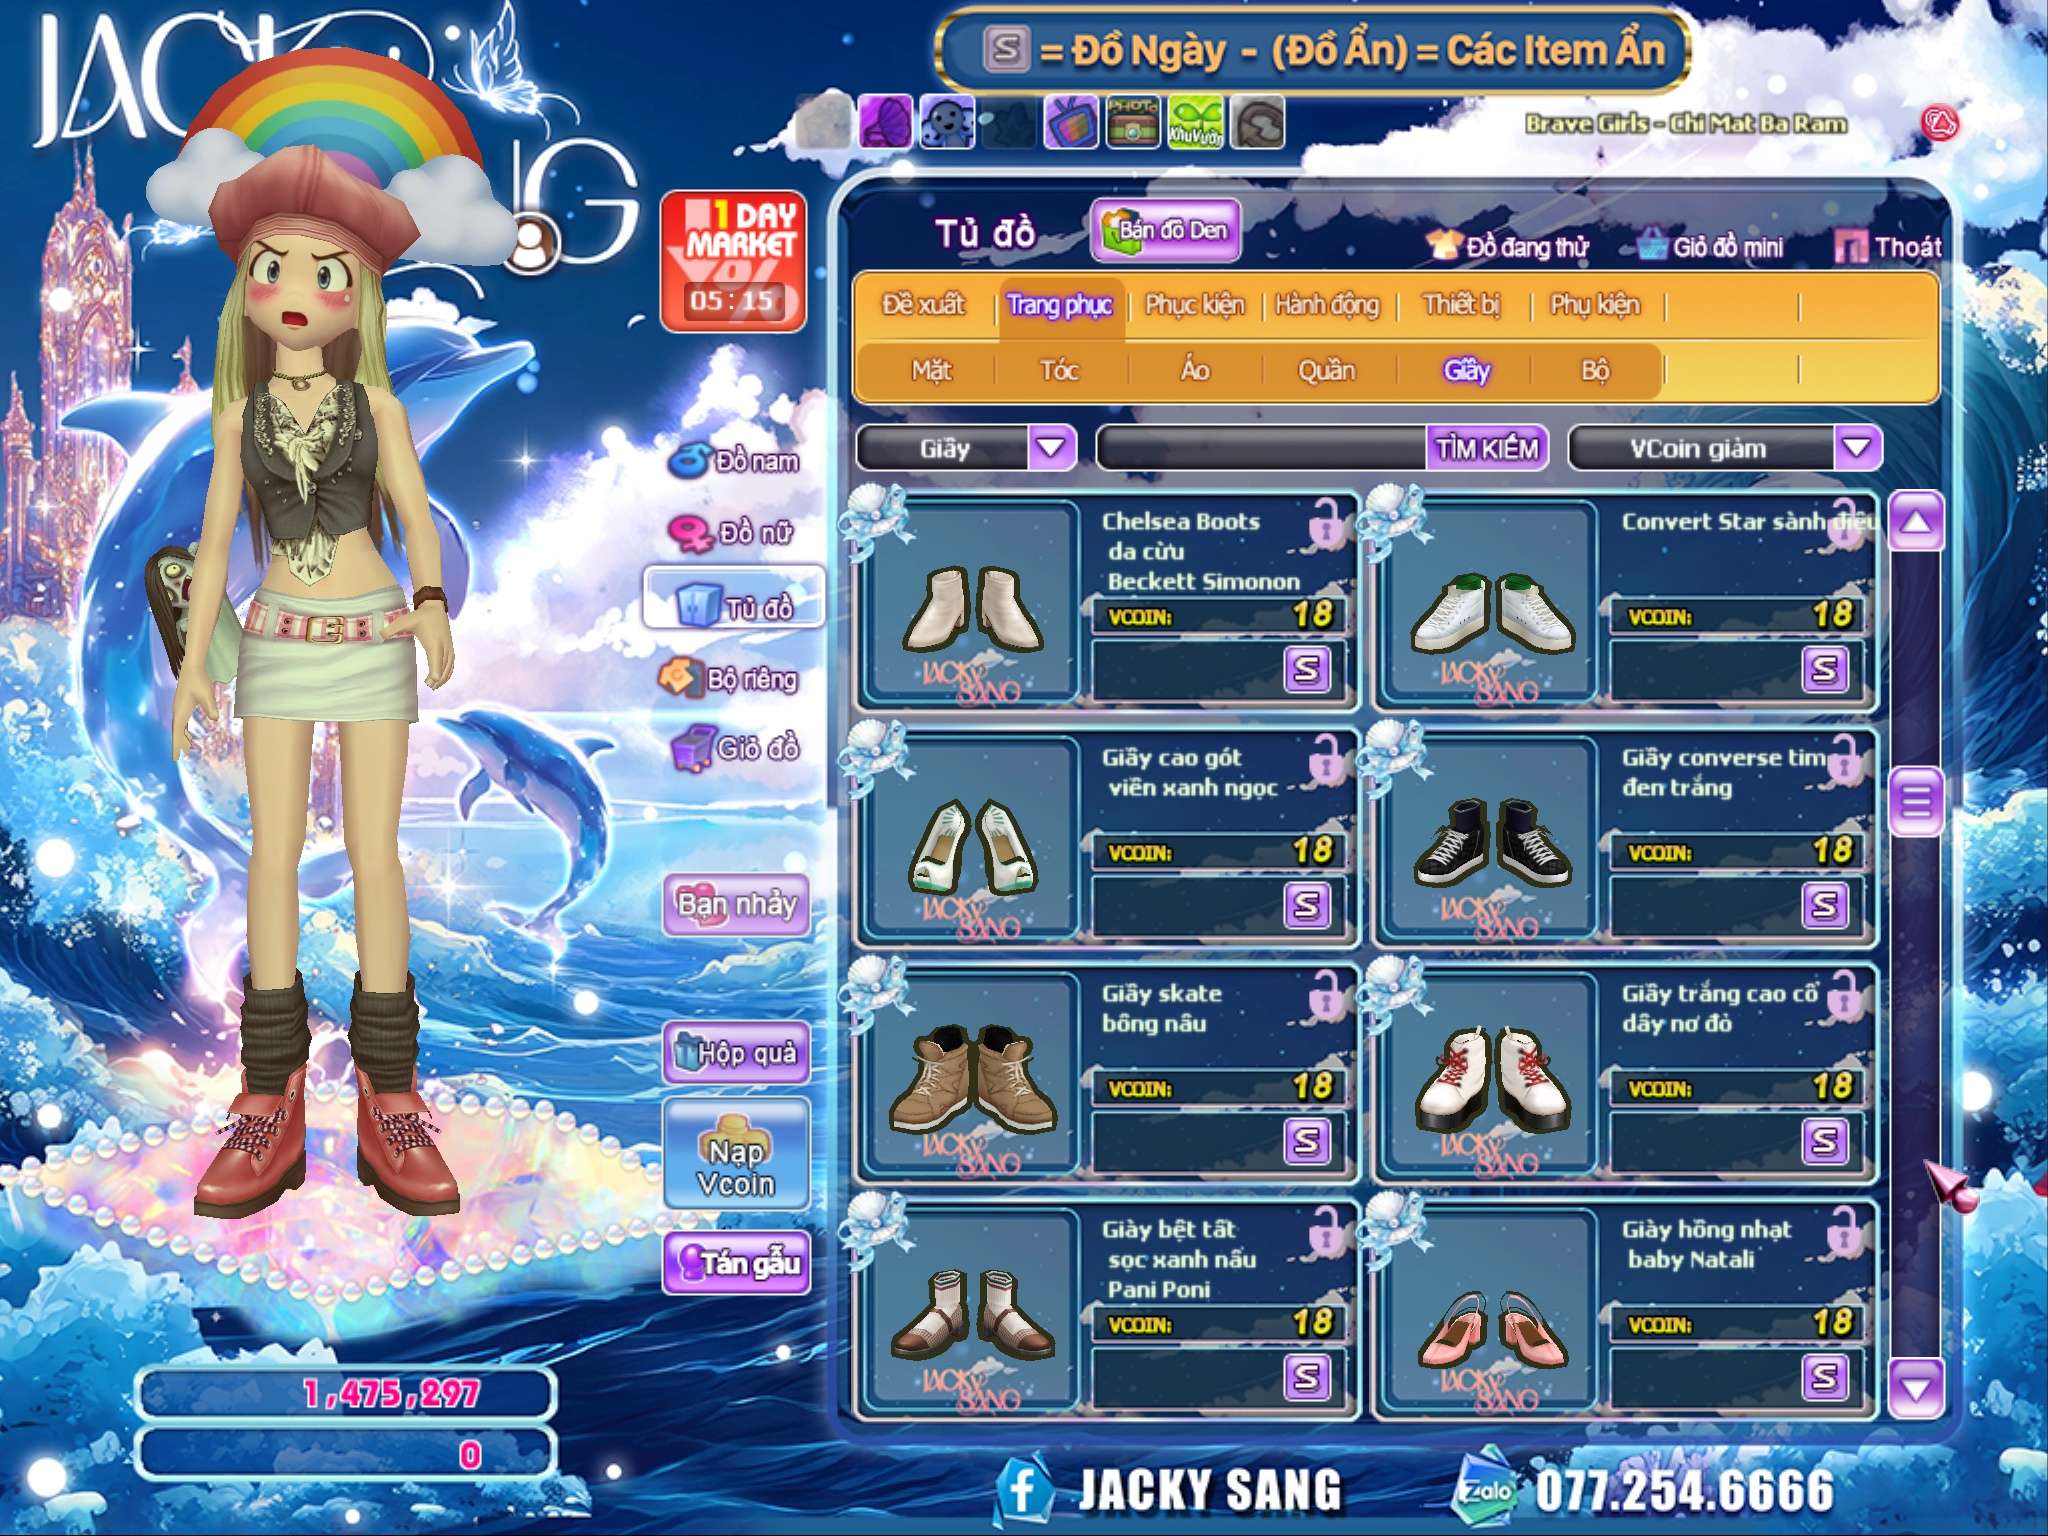Select the S button for Giầy skate bông nâu
This screenshot has height=1536, width=2048.
(x=1307, y=1141)
